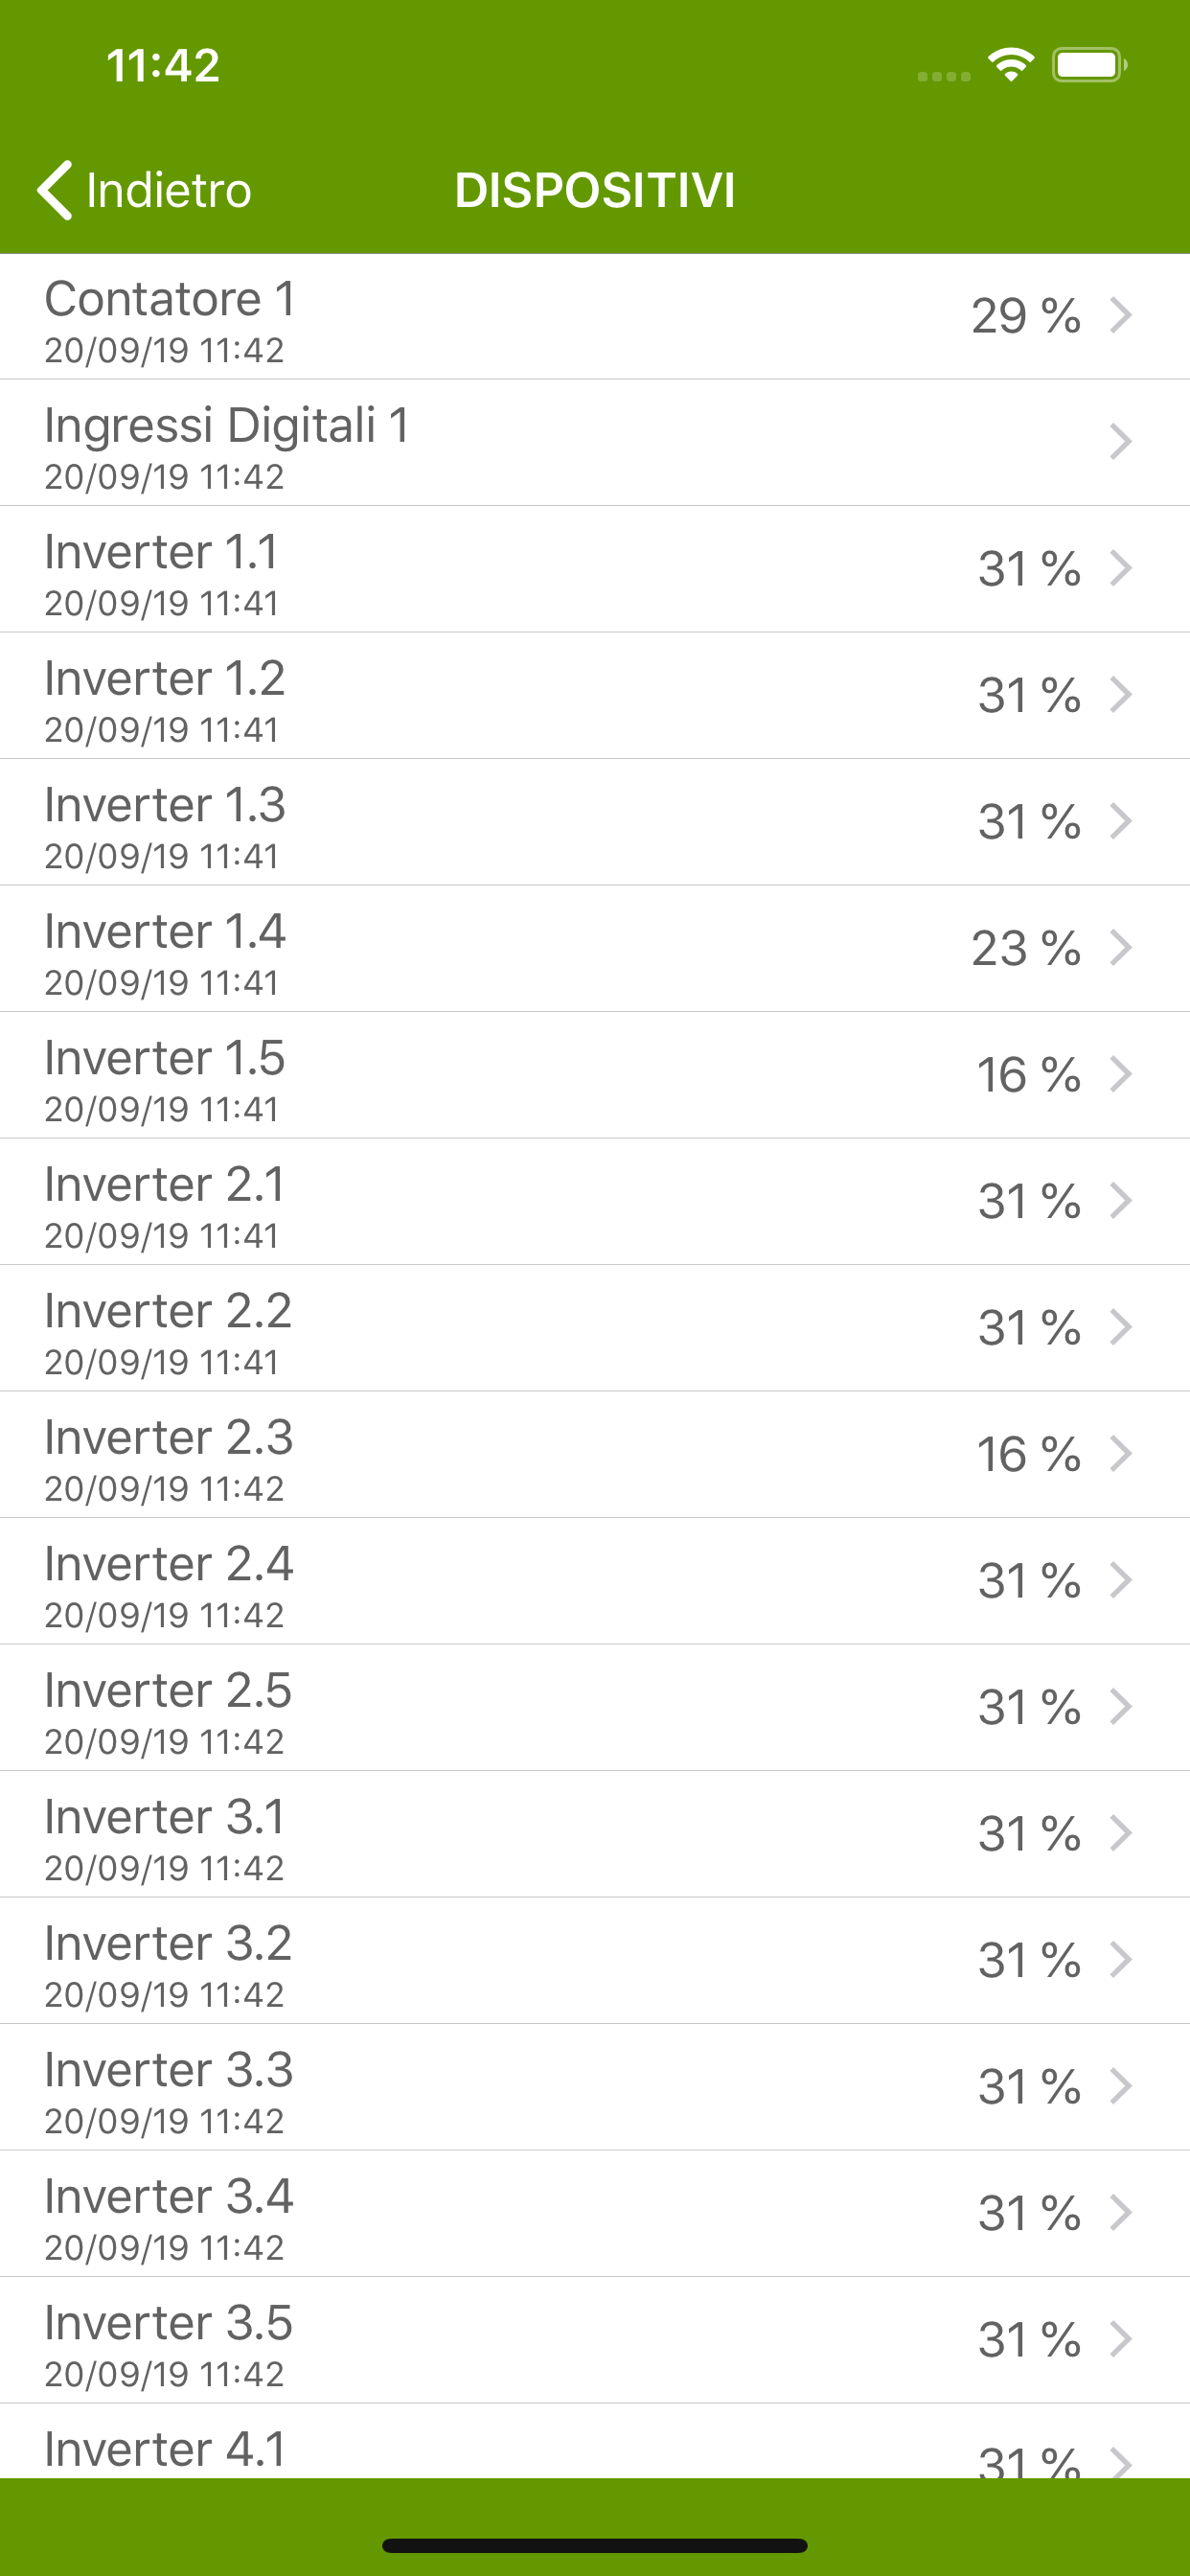This screenshot has width=1190, height=2576.
Task: Tap the 16 % value of Inverter 1.5
Action: click(1028, 1075)
